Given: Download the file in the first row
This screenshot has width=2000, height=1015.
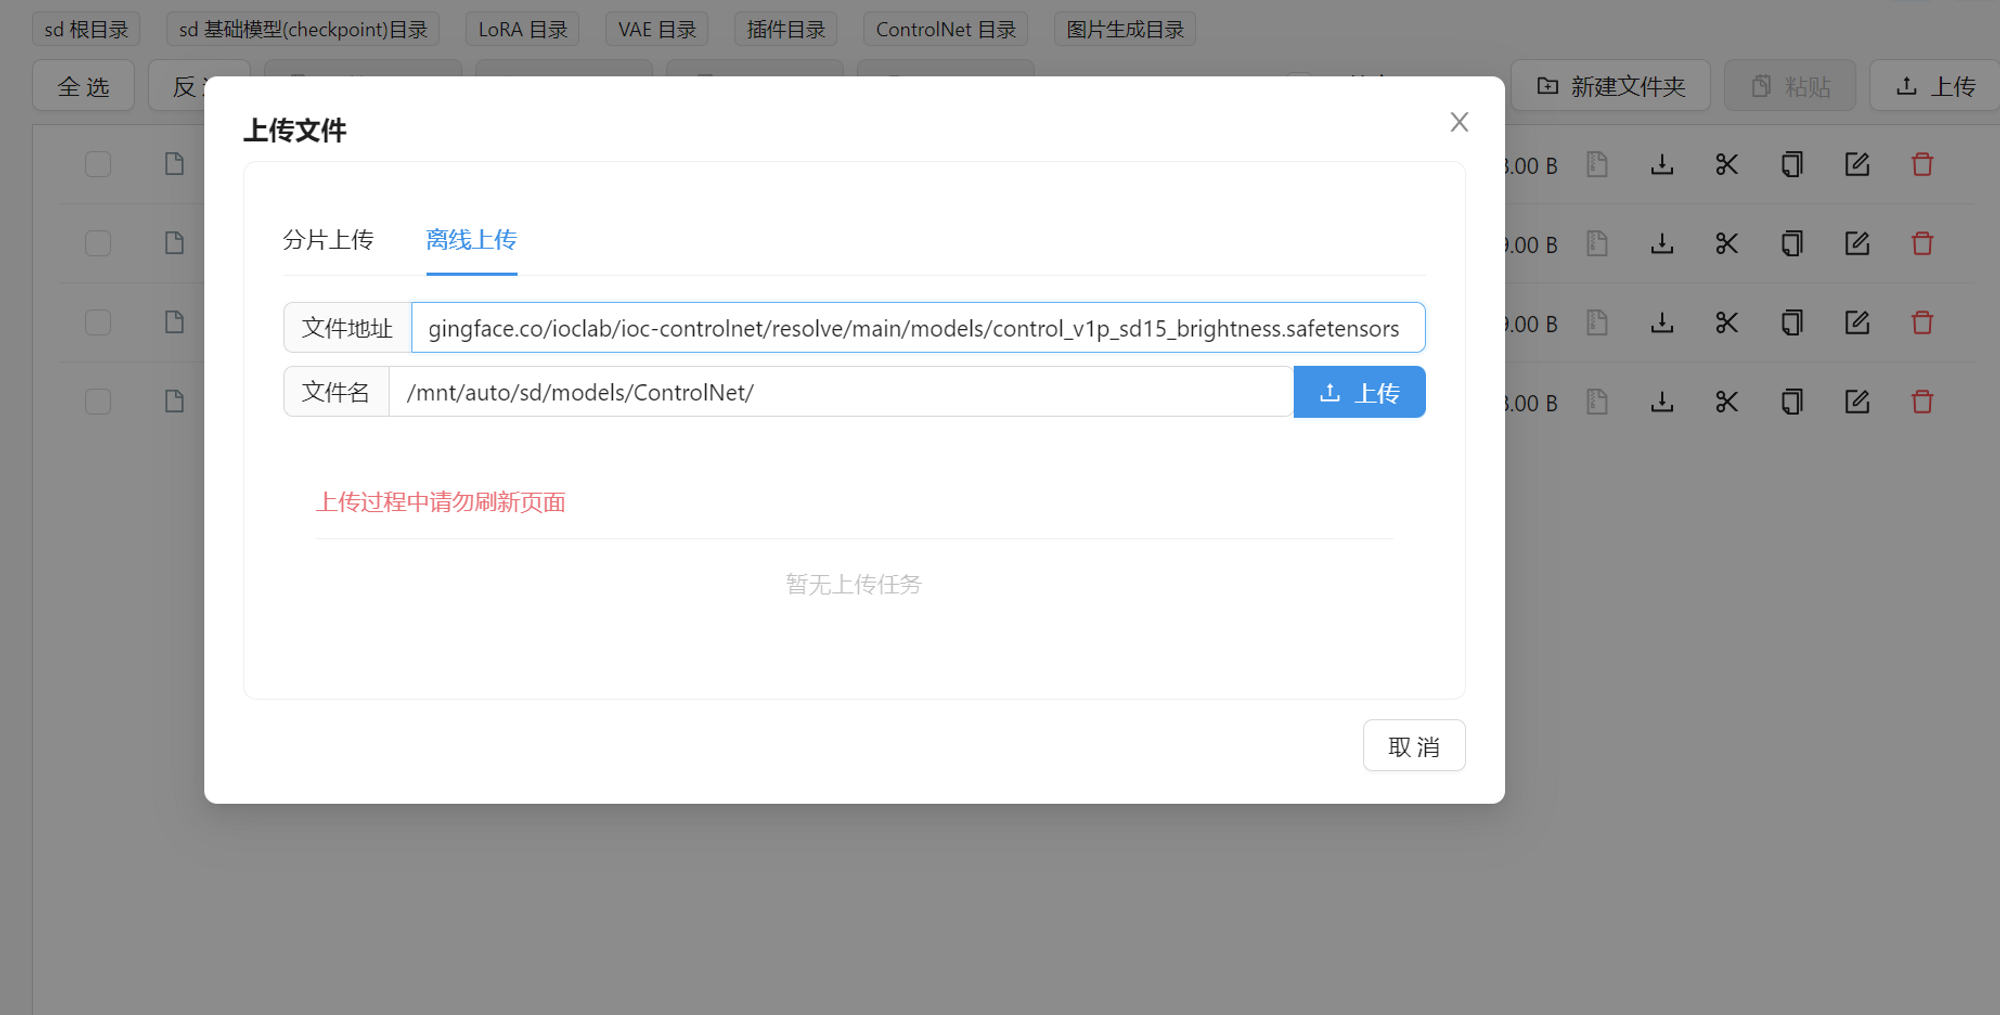Looking at the screenshot, I should point(1662,163).
